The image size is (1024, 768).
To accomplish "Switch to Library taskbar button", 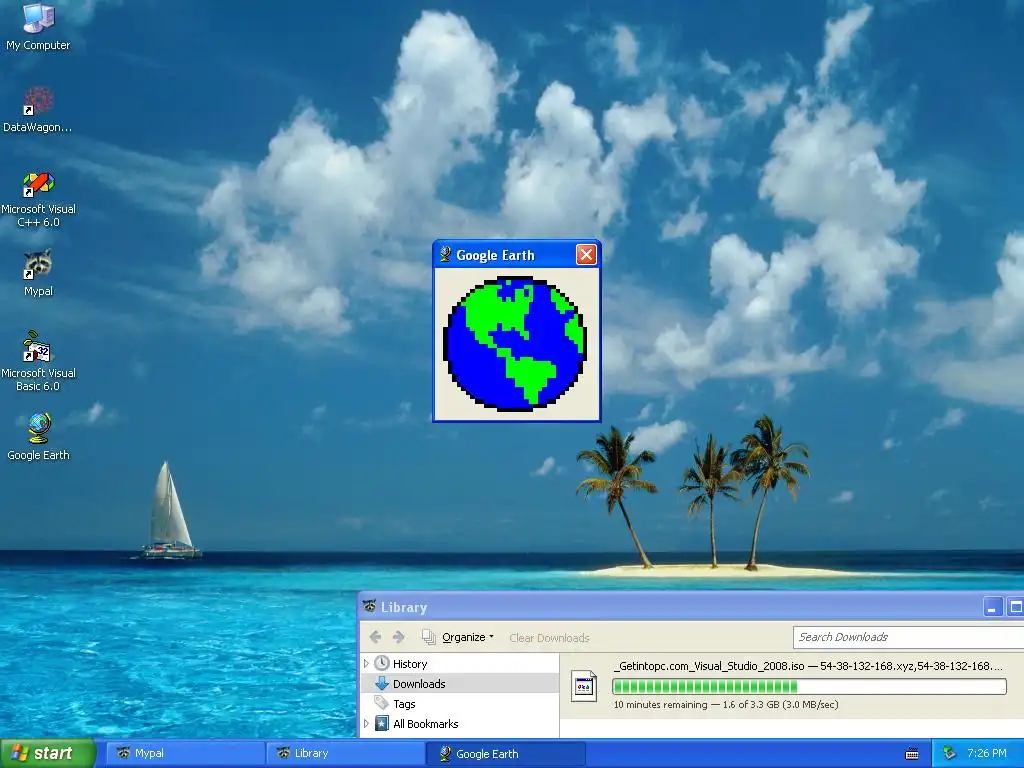I will coord(346,753).
